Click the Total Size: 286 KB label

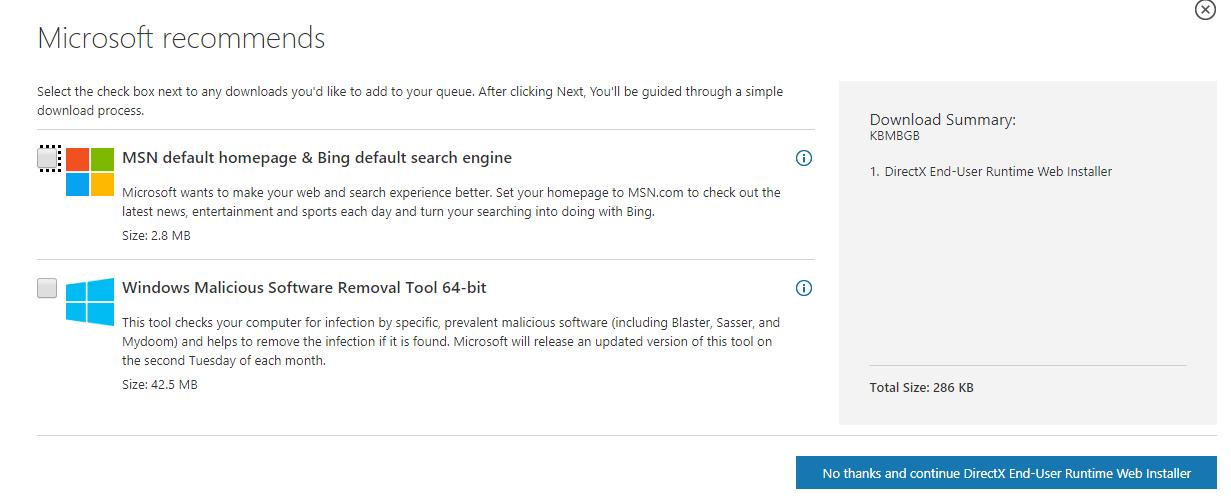922,387
